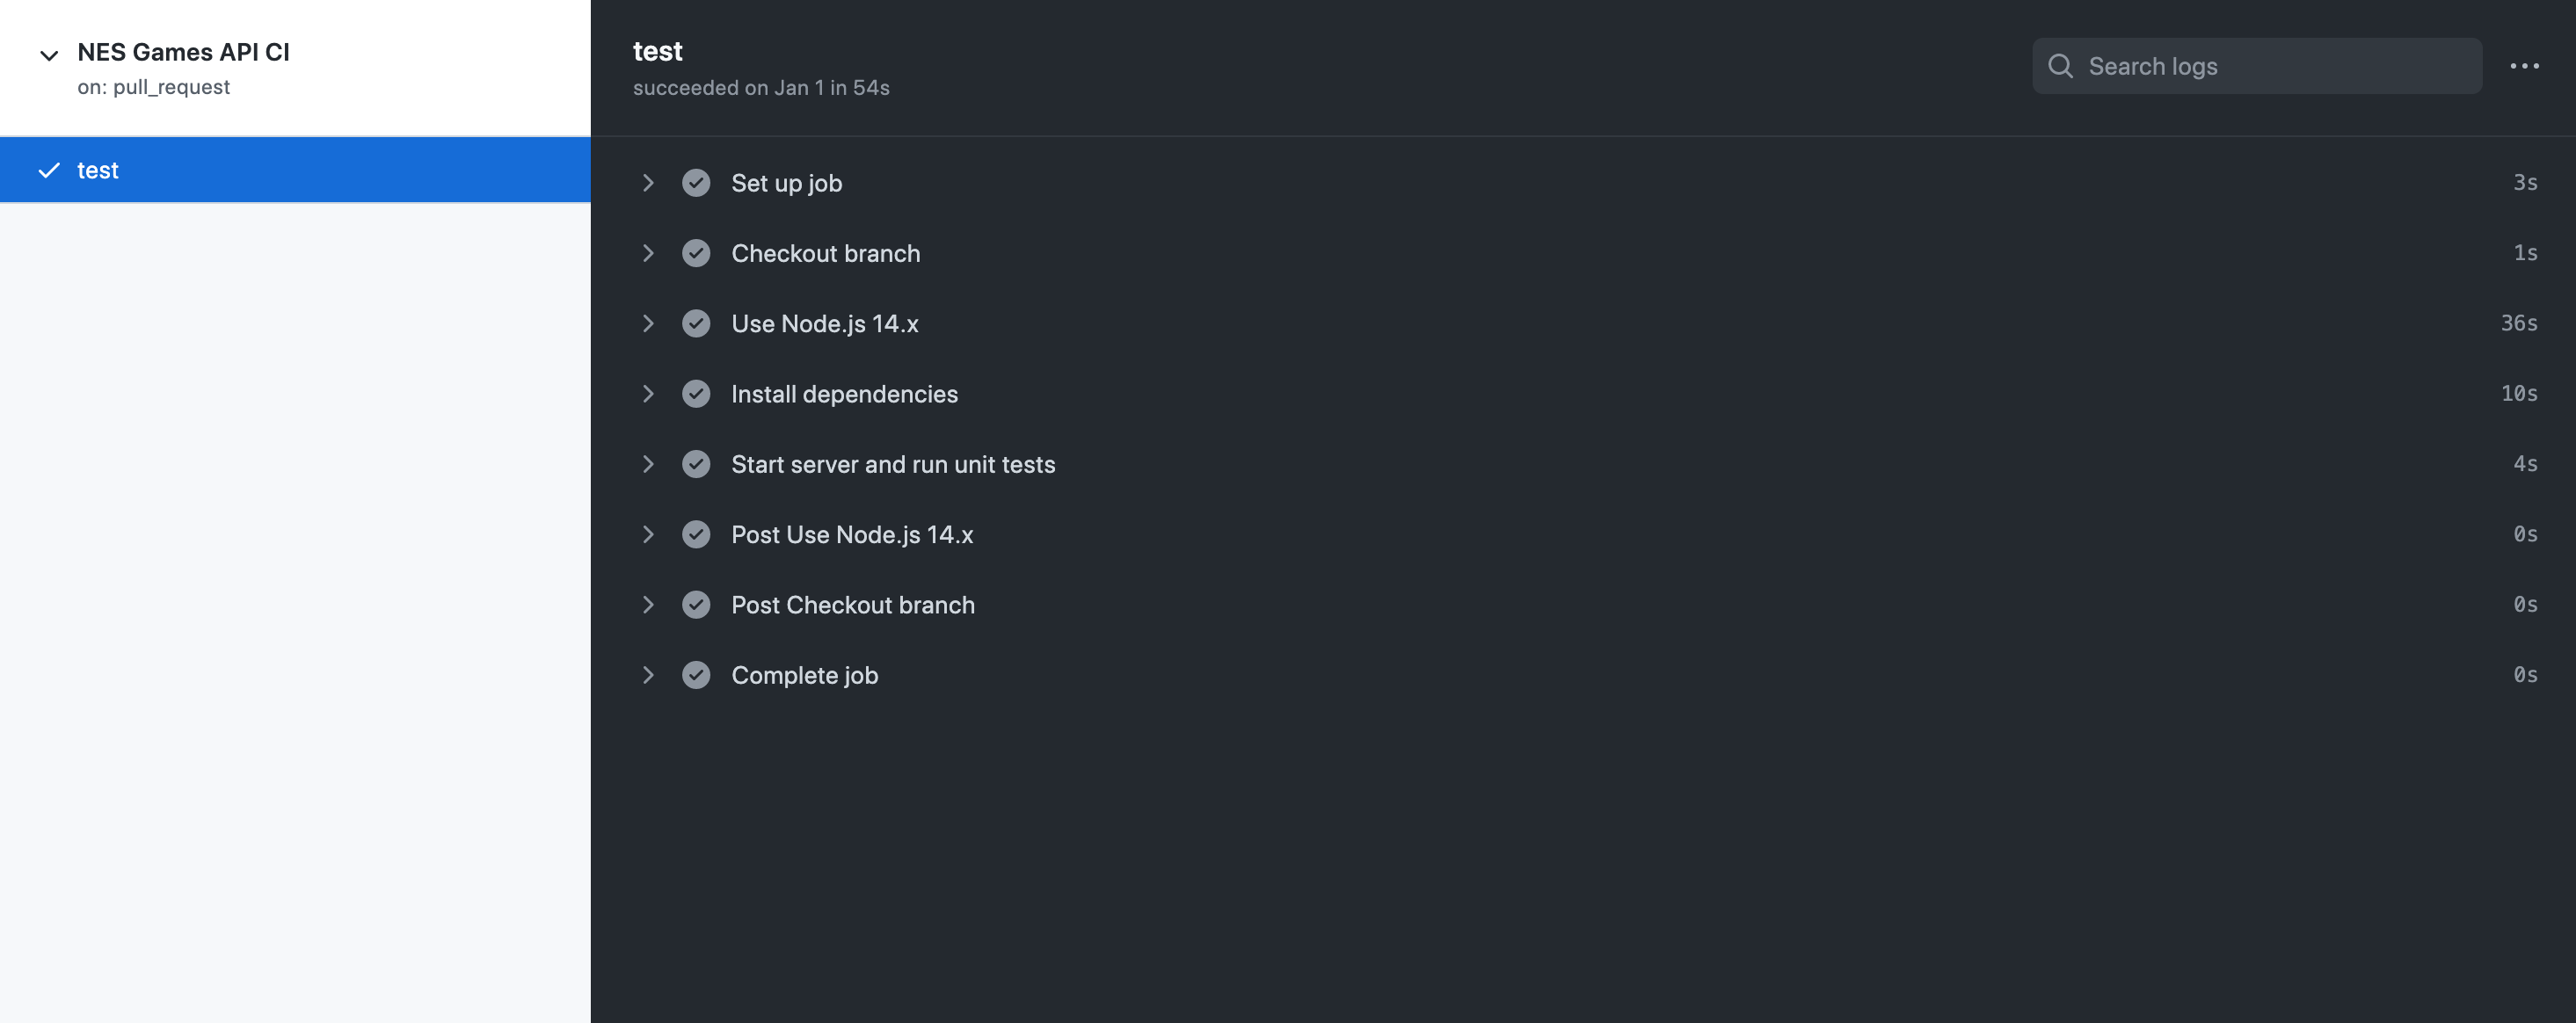Click the checkmark icon next to test job
This screenshot has height=1023, width=2576.
click(48, 170)
